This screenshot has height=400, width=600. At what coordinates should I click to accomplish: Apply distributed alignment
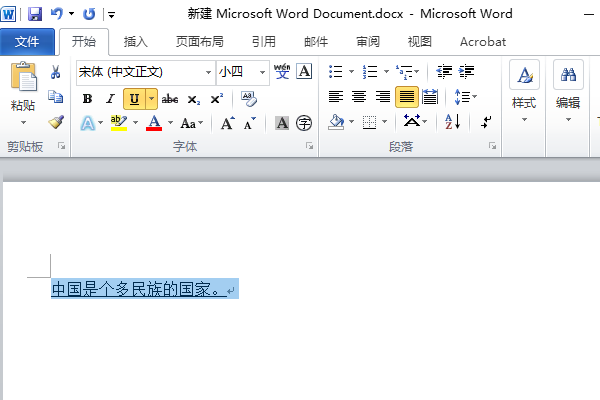click(x=430, y=97)
